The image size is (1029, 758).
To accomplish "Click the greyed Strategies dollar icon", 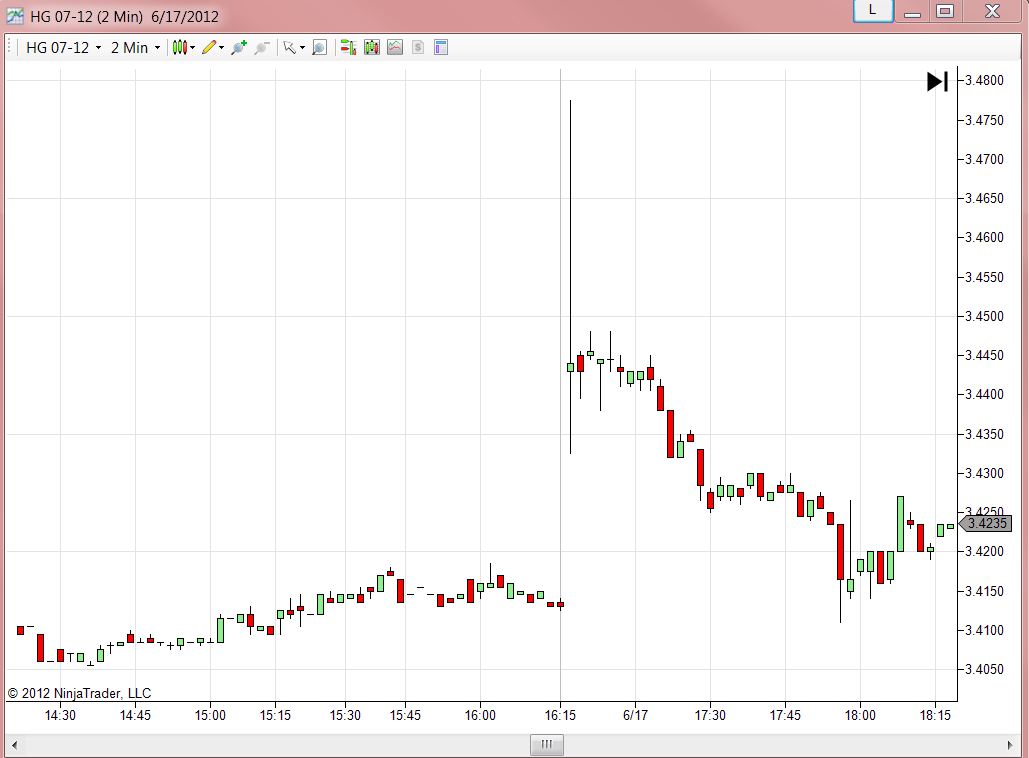I will 418,47.
